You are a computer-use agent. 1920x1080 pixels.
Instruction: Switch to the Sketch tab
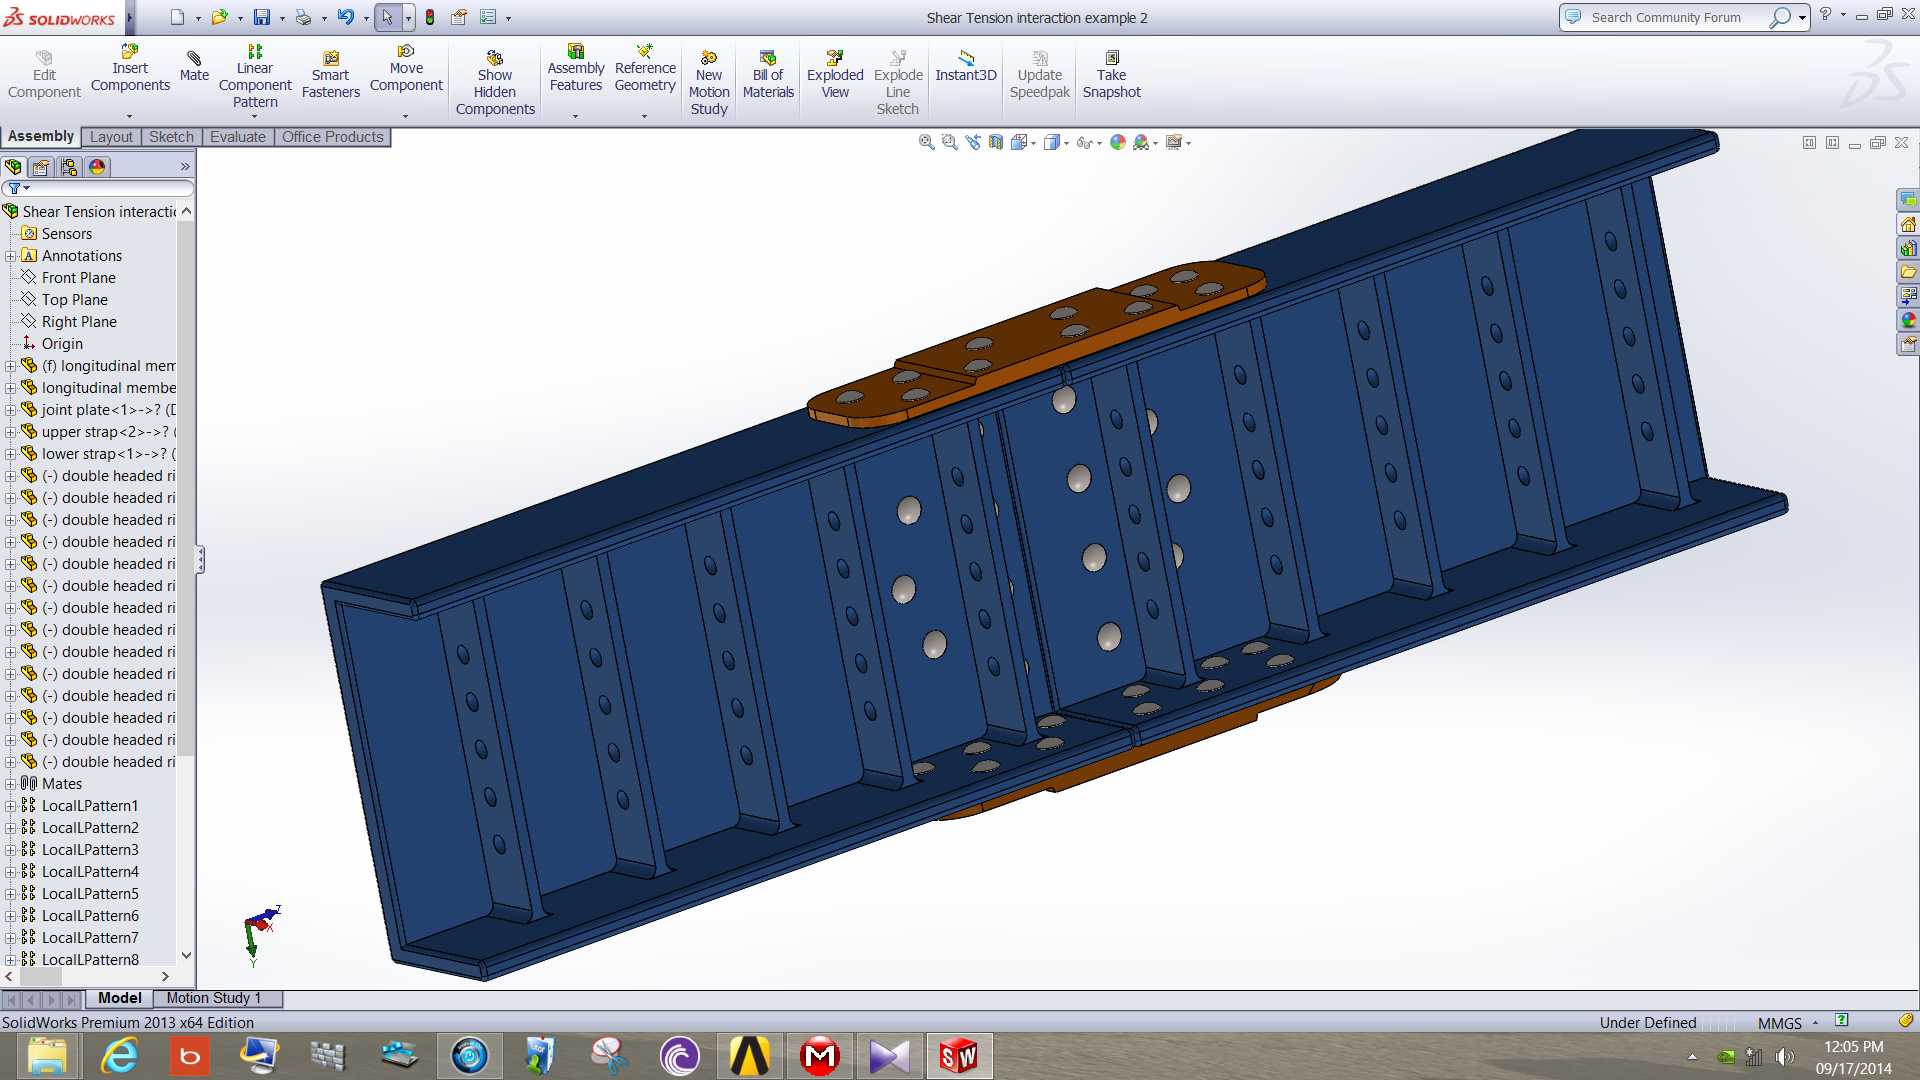click(x=171, y=137)
